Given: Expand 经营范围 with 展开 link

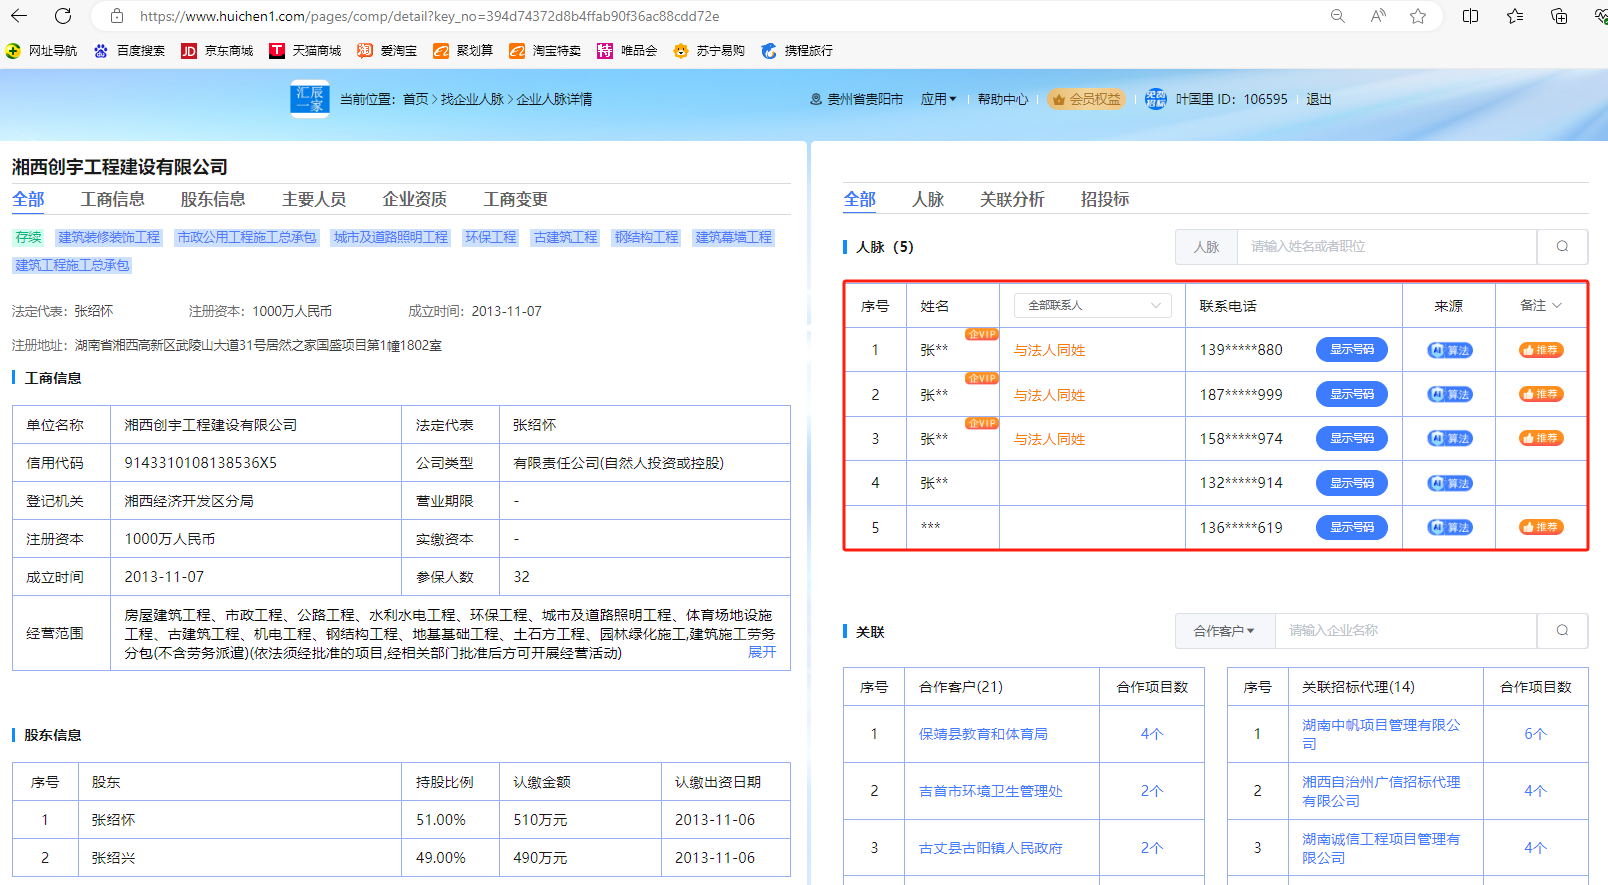Looking at the screenshot, I should click(x=762, y=652).
